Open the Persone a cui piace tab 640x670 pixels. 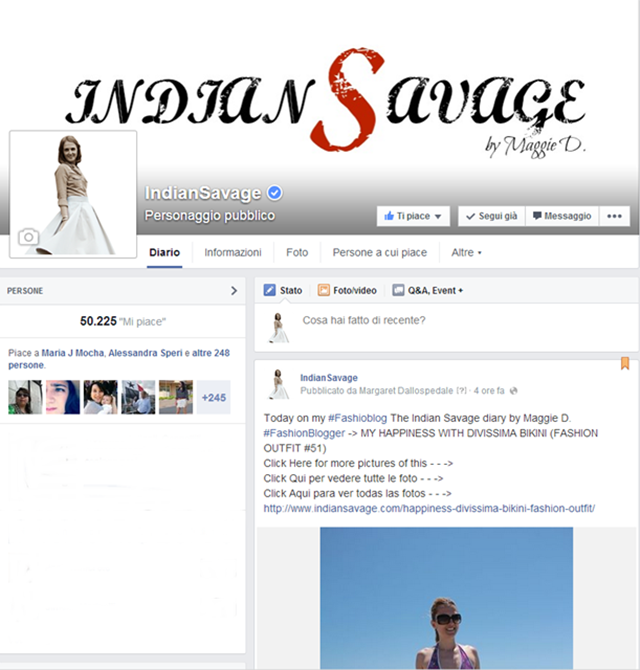click(x=380, y=253)
